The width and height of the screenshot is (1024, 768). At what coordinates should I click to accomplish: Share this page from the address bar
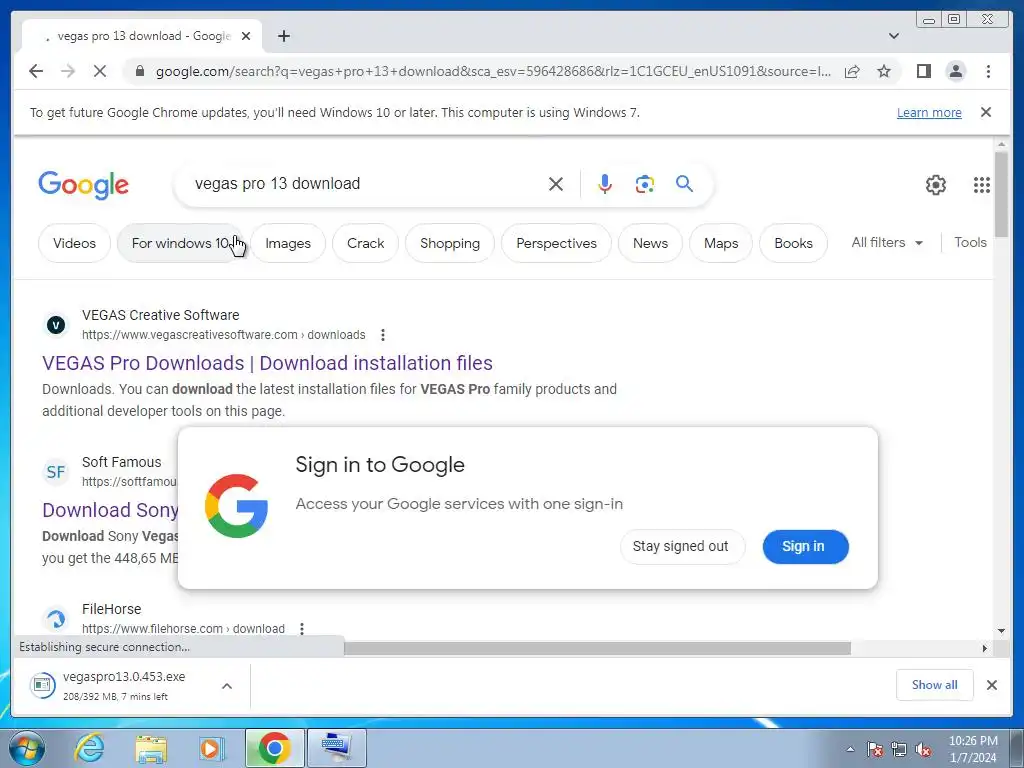(x=852, y=71)
